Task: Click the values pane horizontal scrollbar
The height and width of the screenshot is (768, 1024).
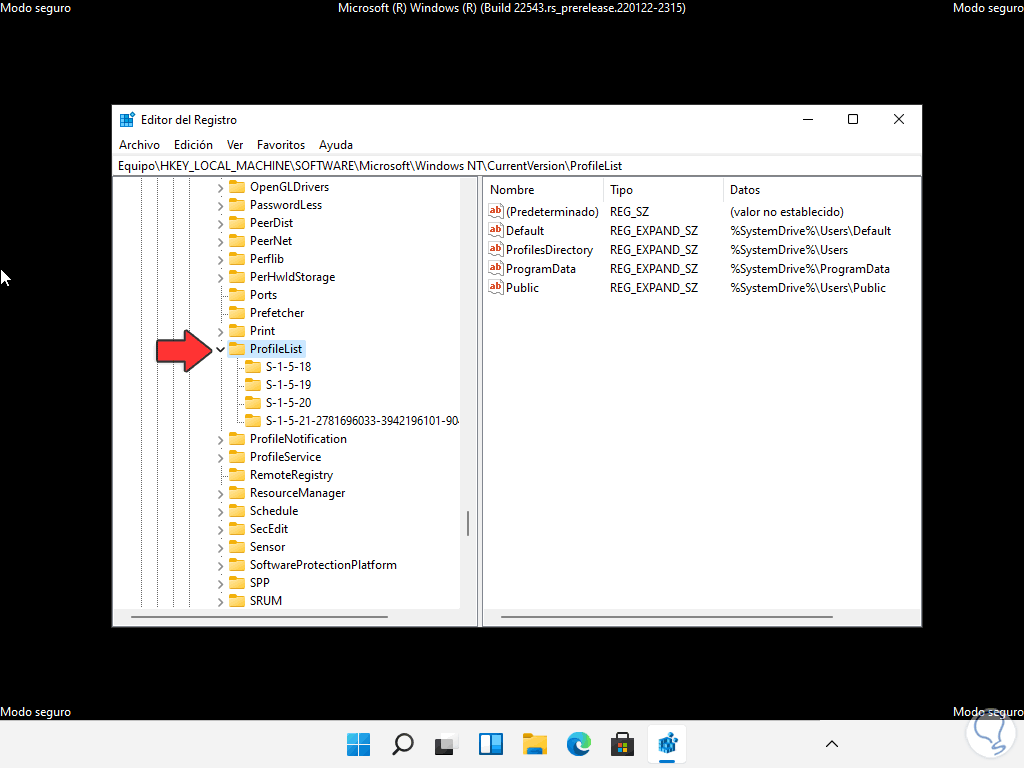Action: pyautogui.click(x=667, y=616)
